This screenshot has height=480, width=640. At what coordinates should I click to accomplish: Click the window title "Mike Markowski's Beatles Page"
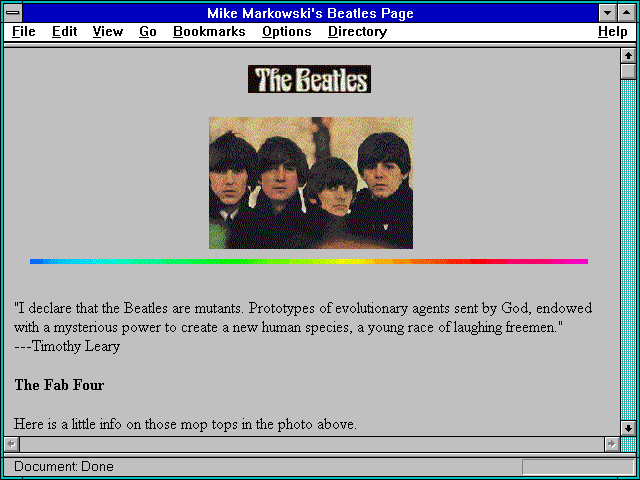[310, 13]
